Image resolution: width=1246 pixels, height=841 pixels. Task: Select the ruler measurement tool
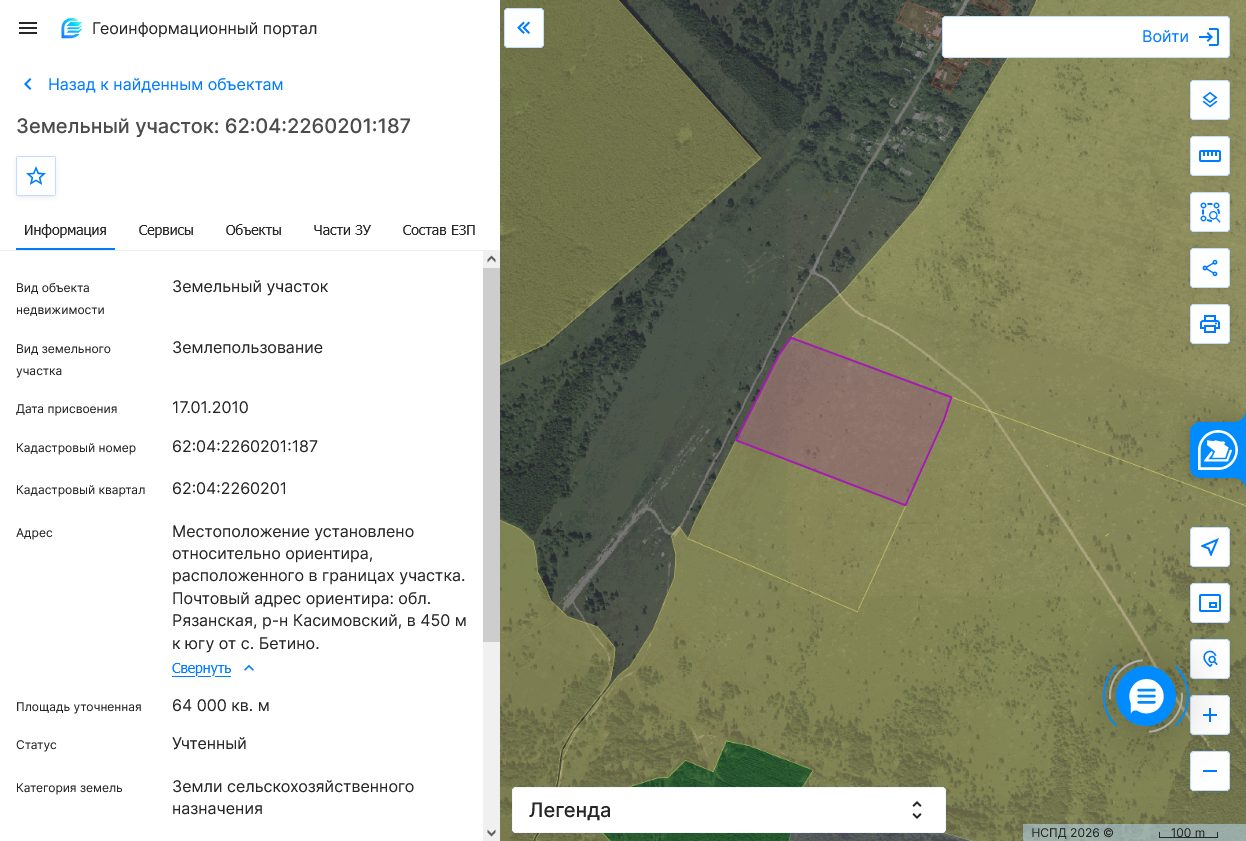pos(1210,156)
